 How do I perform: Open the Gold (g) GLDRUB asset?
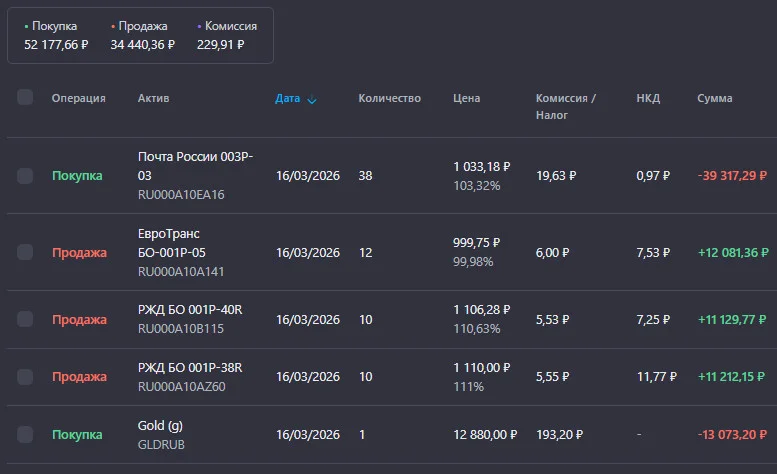coord(161,435)
